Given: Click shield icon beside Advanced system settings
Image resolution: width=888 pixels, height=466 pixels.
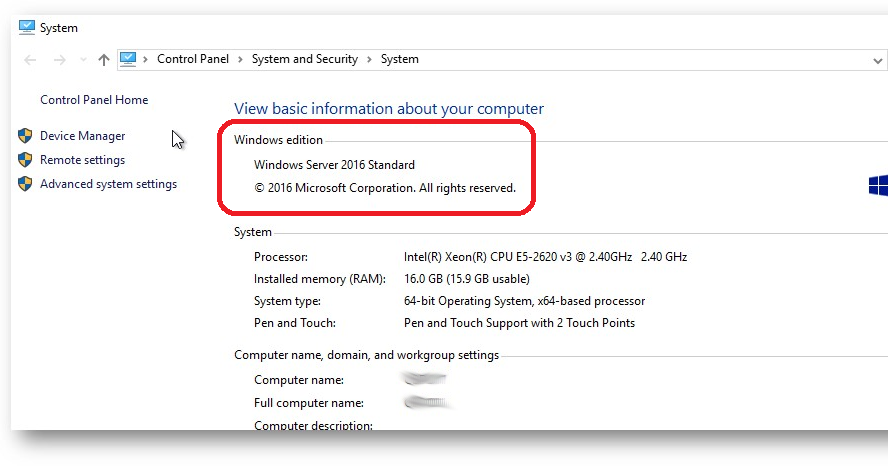Looking at the screenshot, I should coord(25,184).
